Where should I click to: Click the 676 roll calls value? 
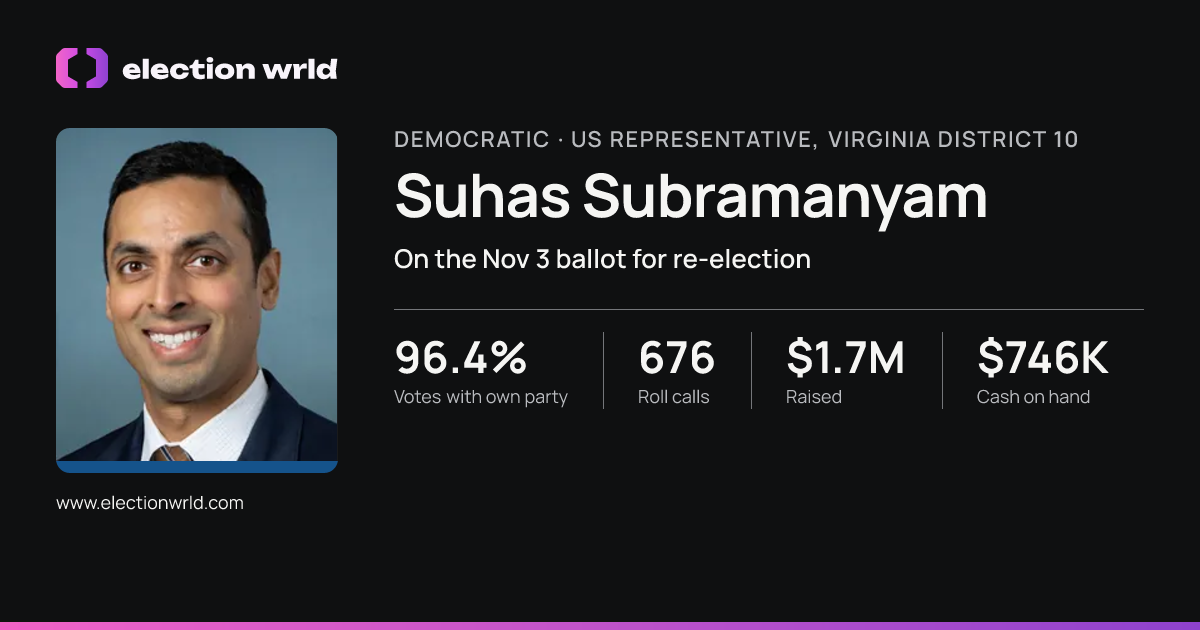677,358
